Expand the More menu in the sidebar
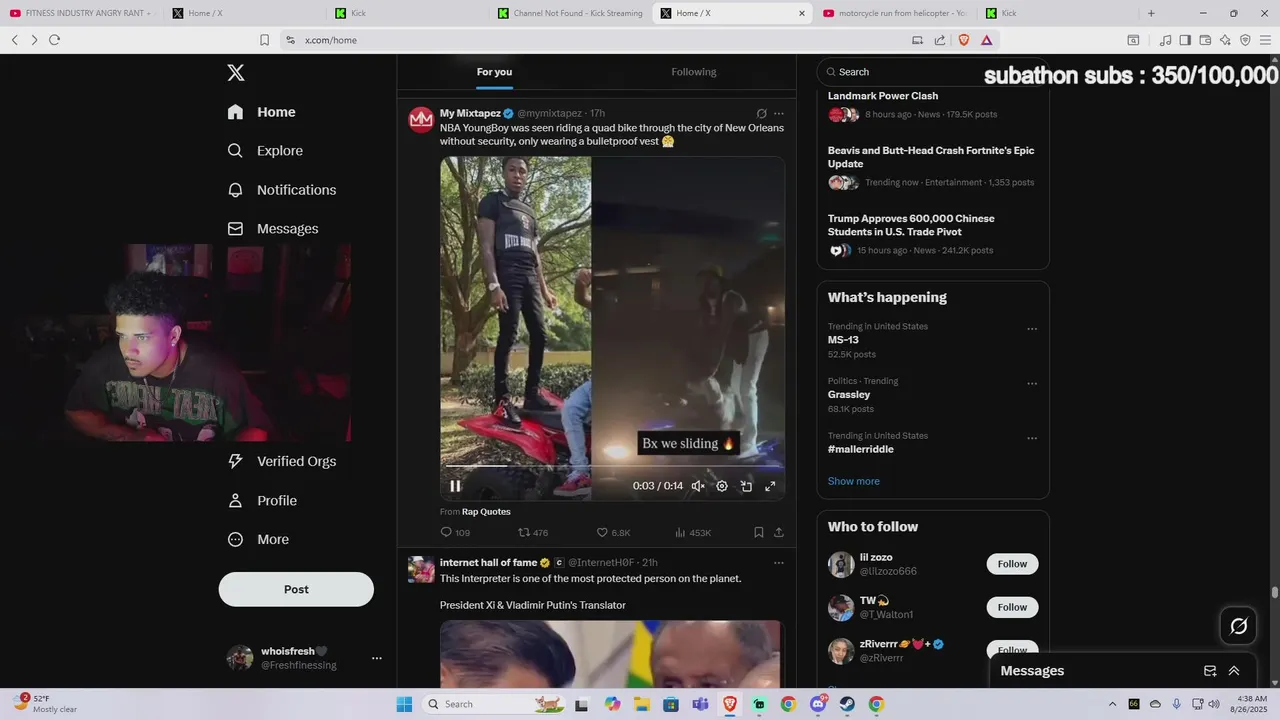Screen dimensions: 1280x720 point(258,539)
